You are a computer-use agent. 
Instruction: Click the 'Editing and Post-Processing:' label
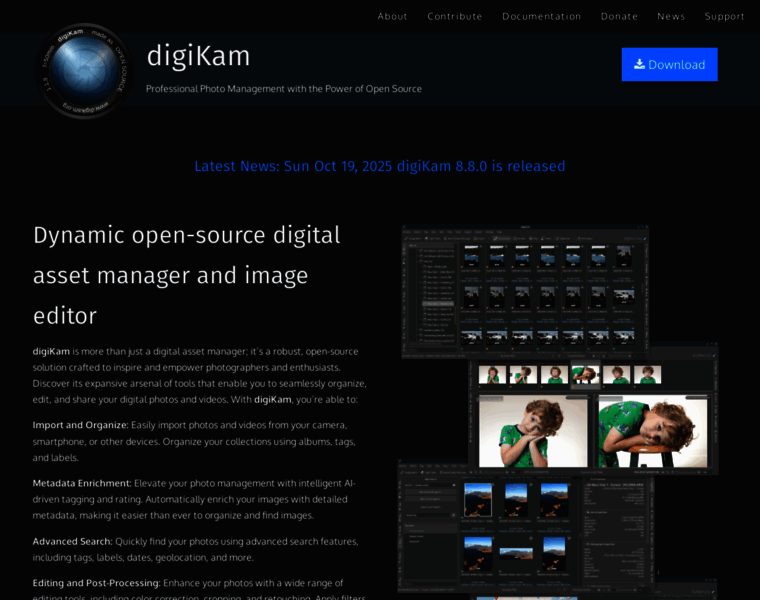[x=96, y=583]
